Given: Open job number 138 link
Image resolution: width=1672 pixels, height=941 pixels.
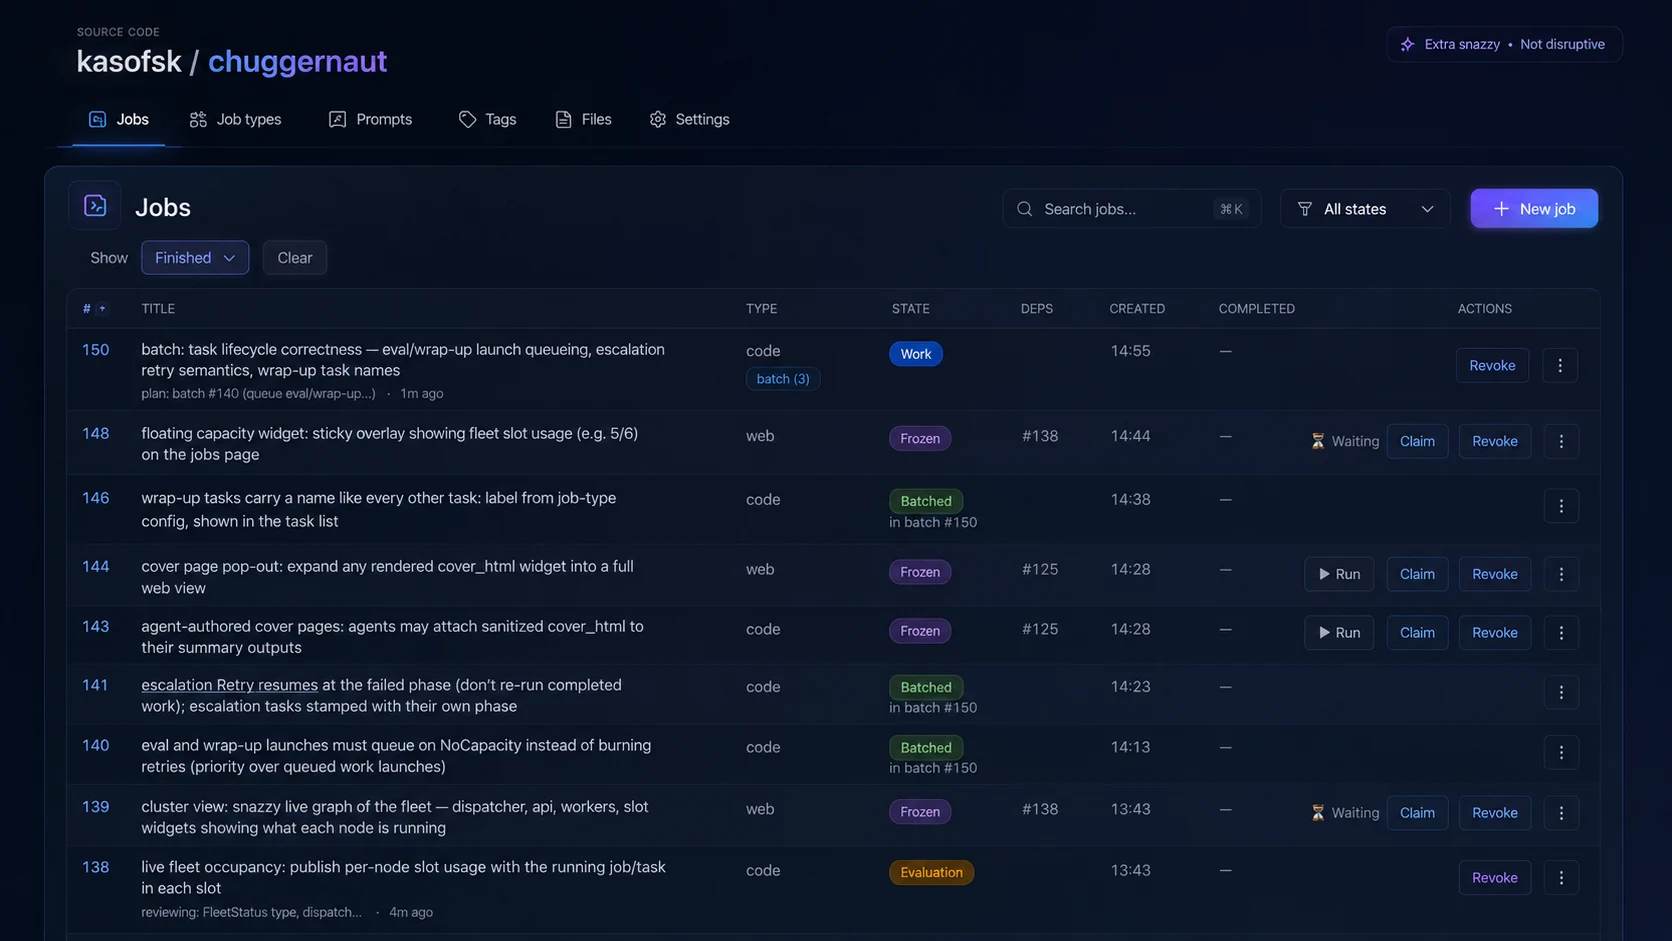Looking at the screenshot, I should (x=95, y=867).
